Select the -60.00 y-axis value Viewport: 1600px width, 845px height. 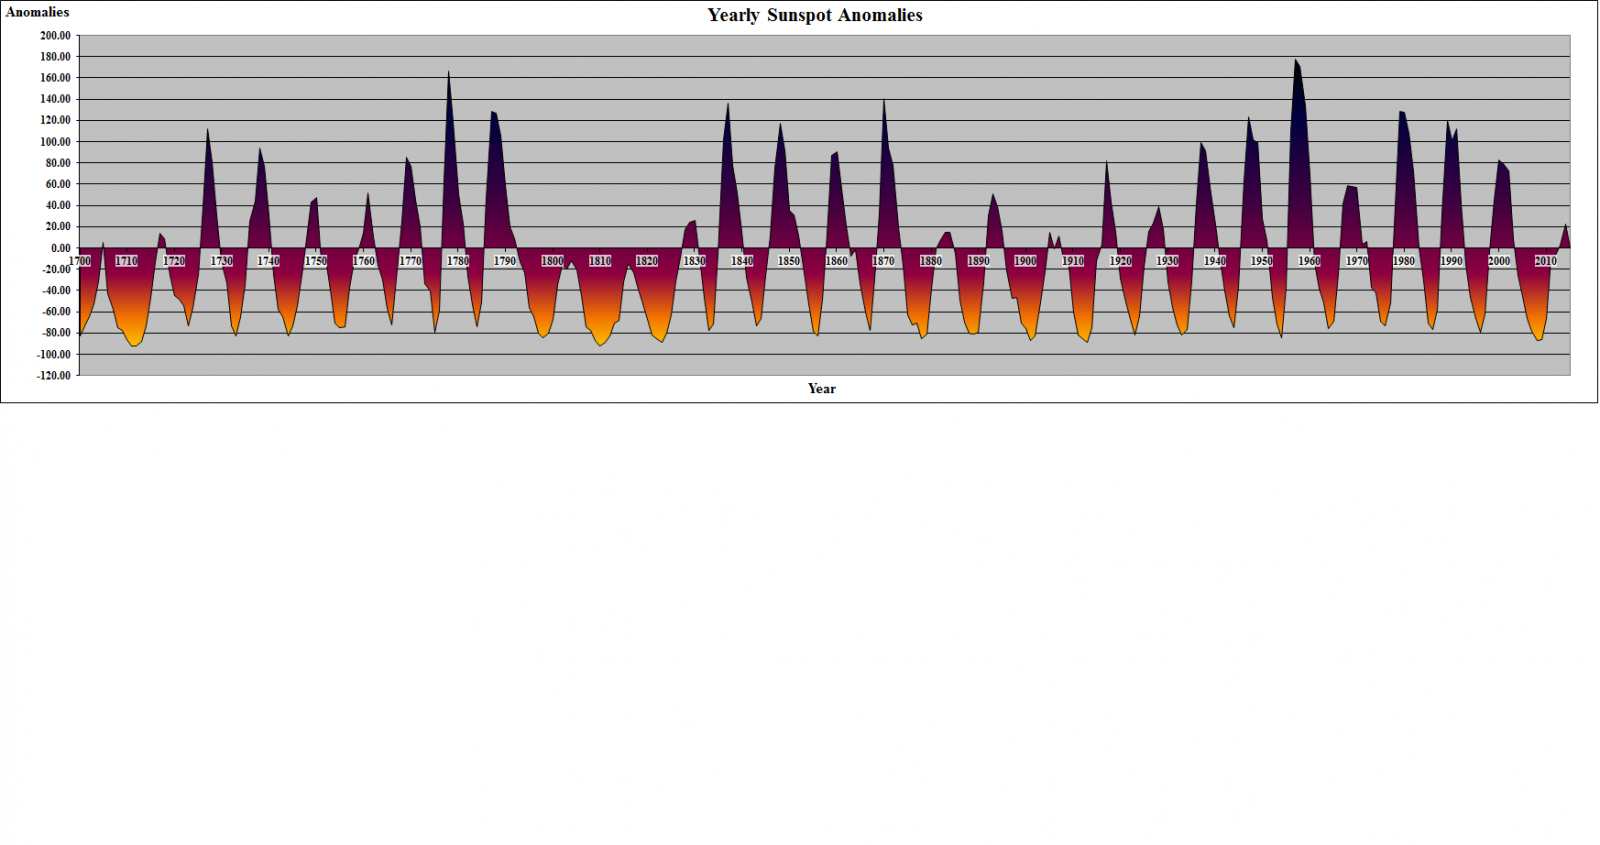(56, 311)
